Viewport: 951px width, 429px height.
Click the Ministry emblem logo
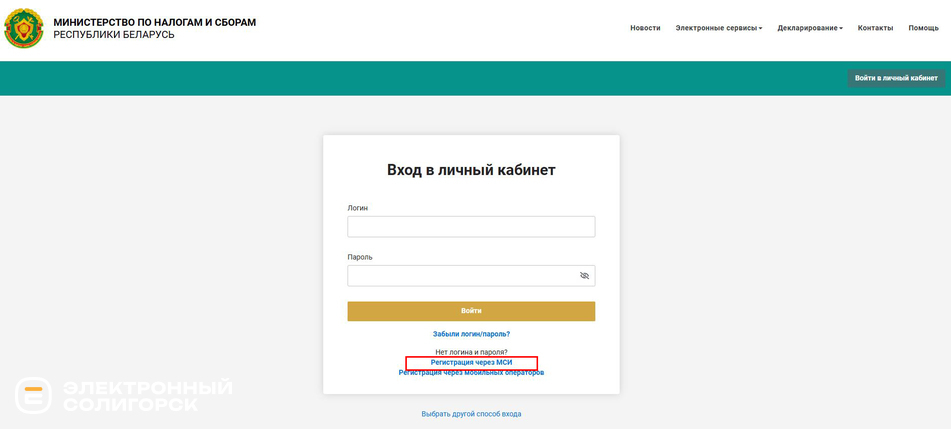pos(23,28)
